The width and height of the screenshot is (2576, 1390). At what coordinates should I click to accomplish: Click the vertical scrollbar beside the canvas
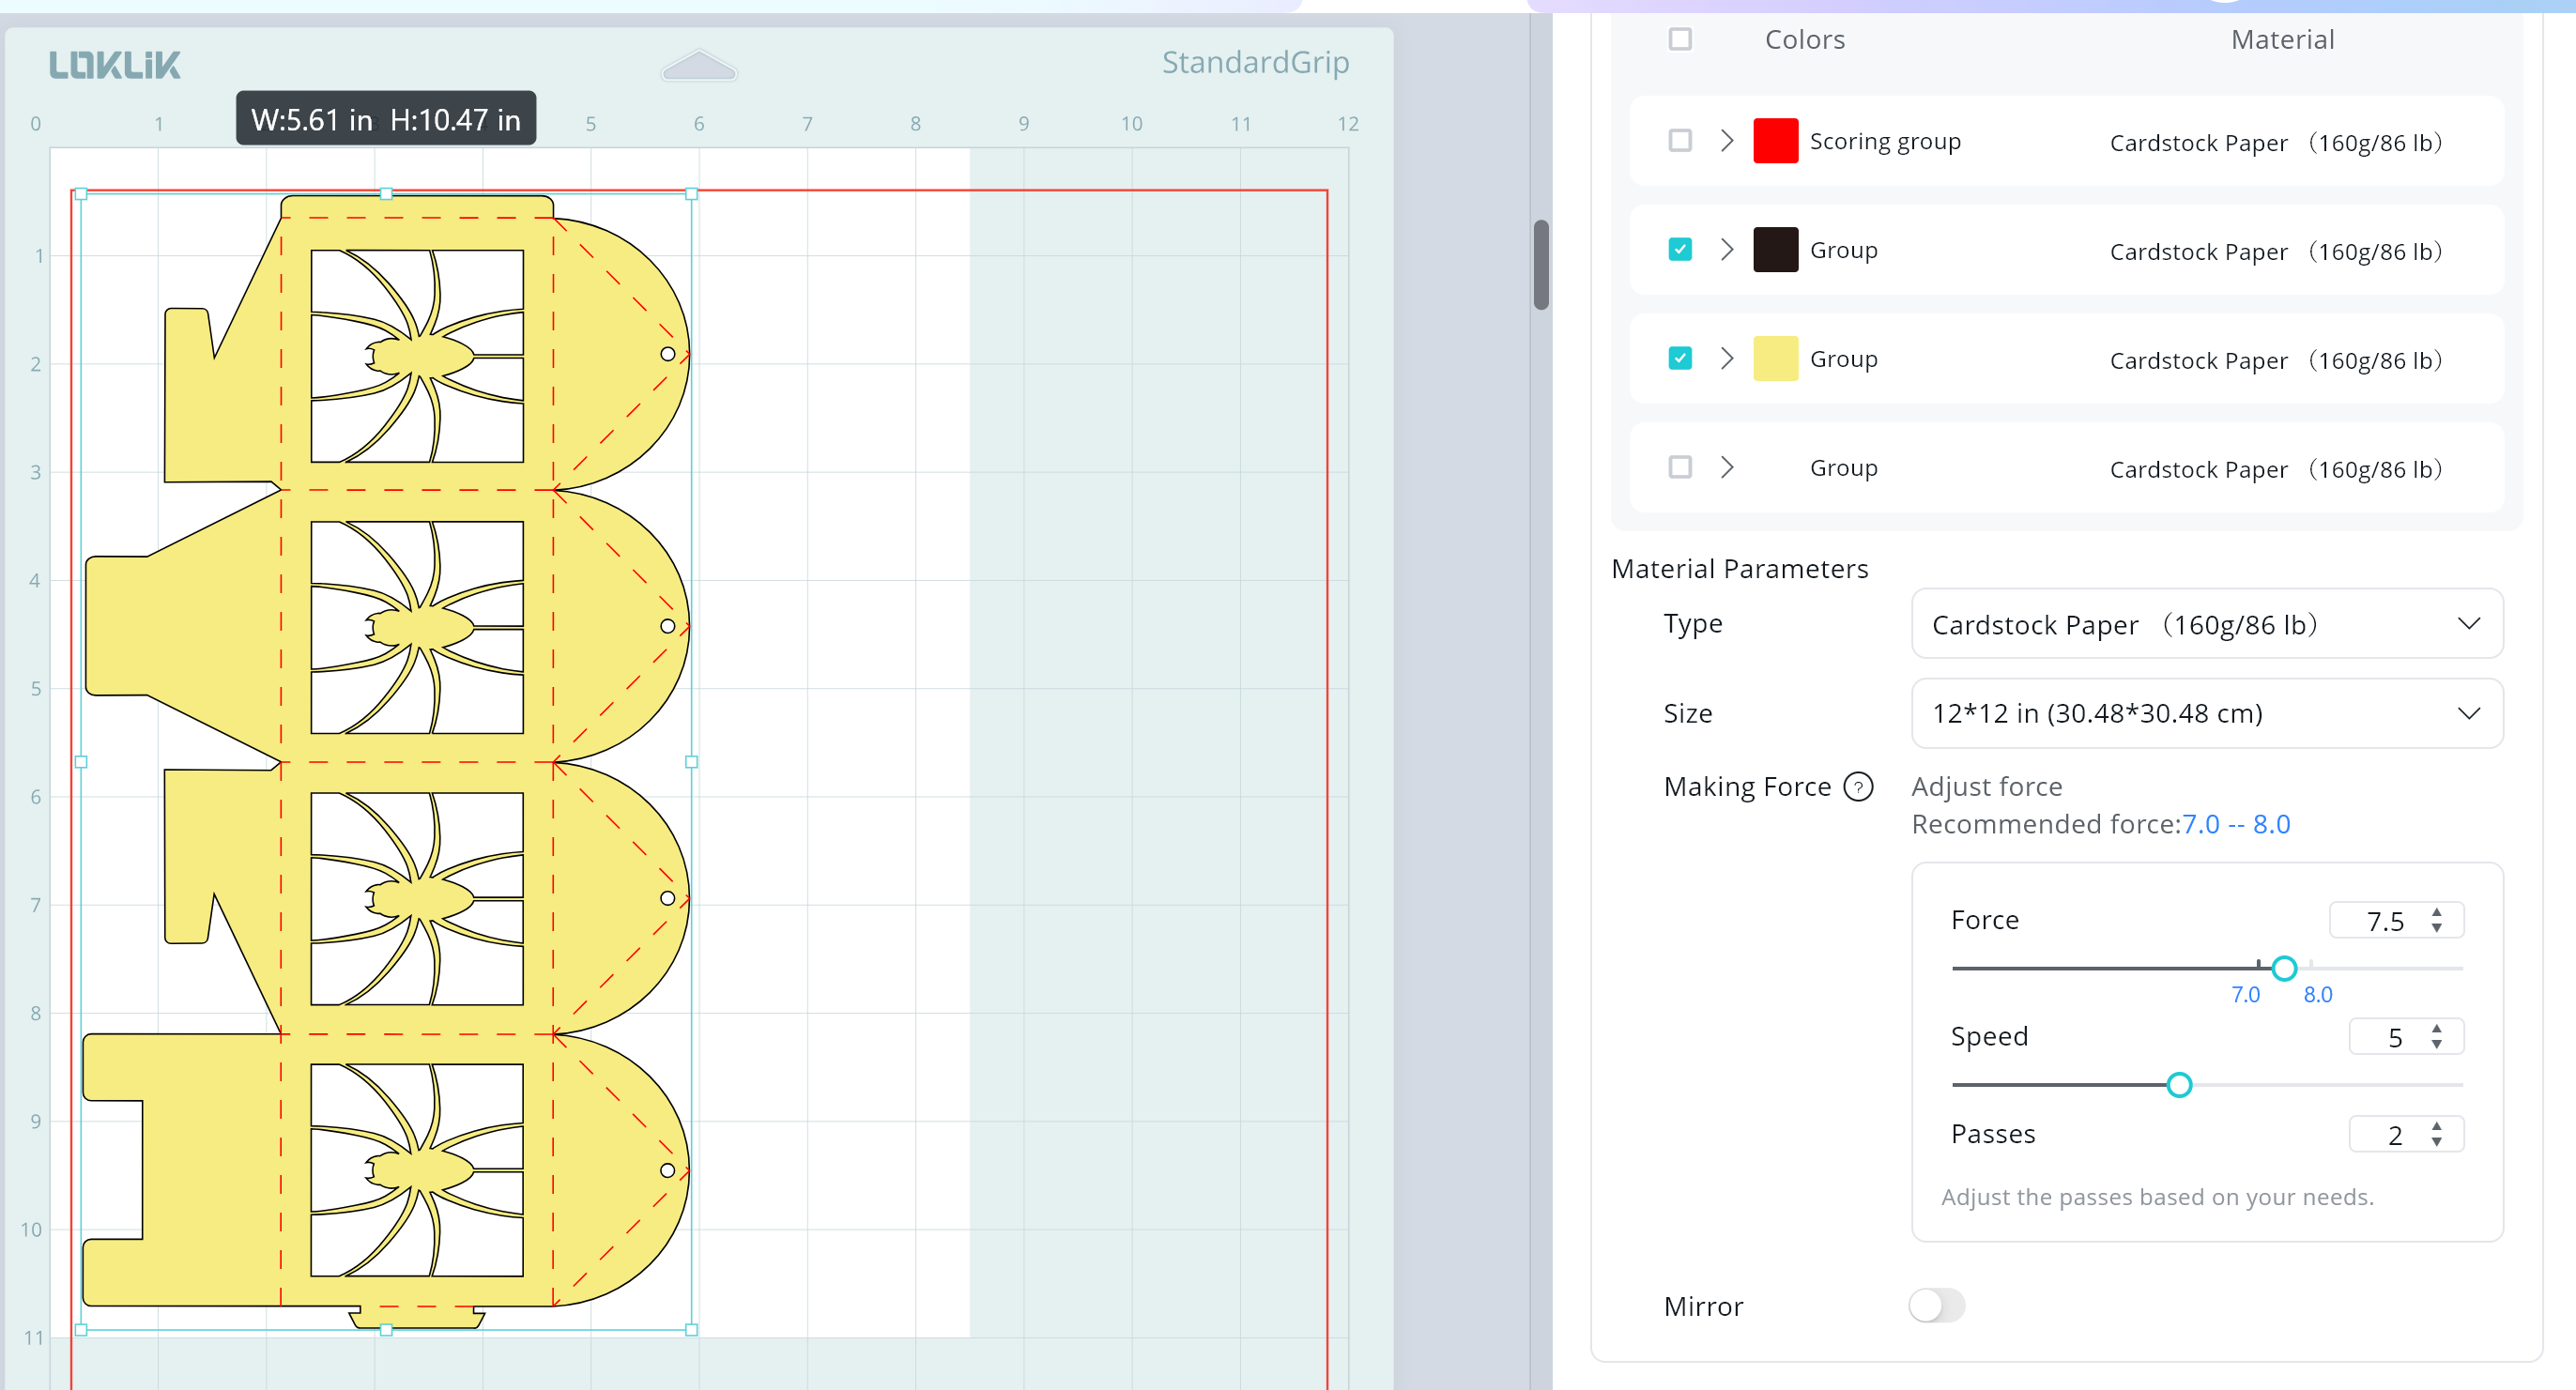click(x=1541, y=265)
